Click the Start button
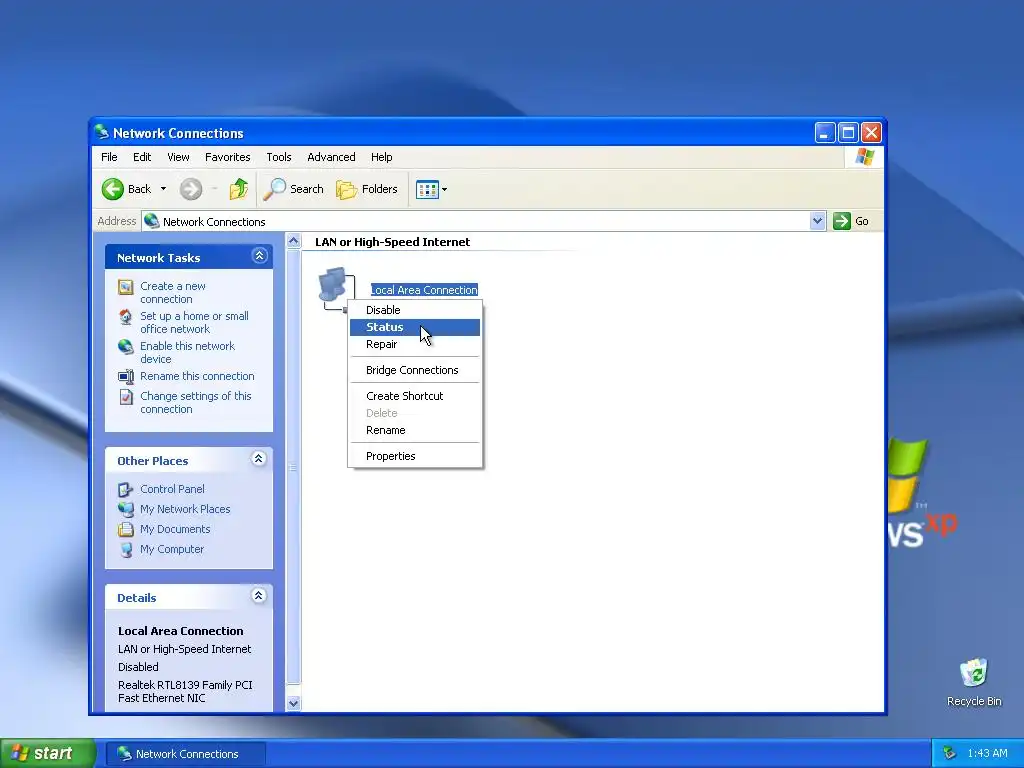The image size is (1024, 768). coord(47,754)
